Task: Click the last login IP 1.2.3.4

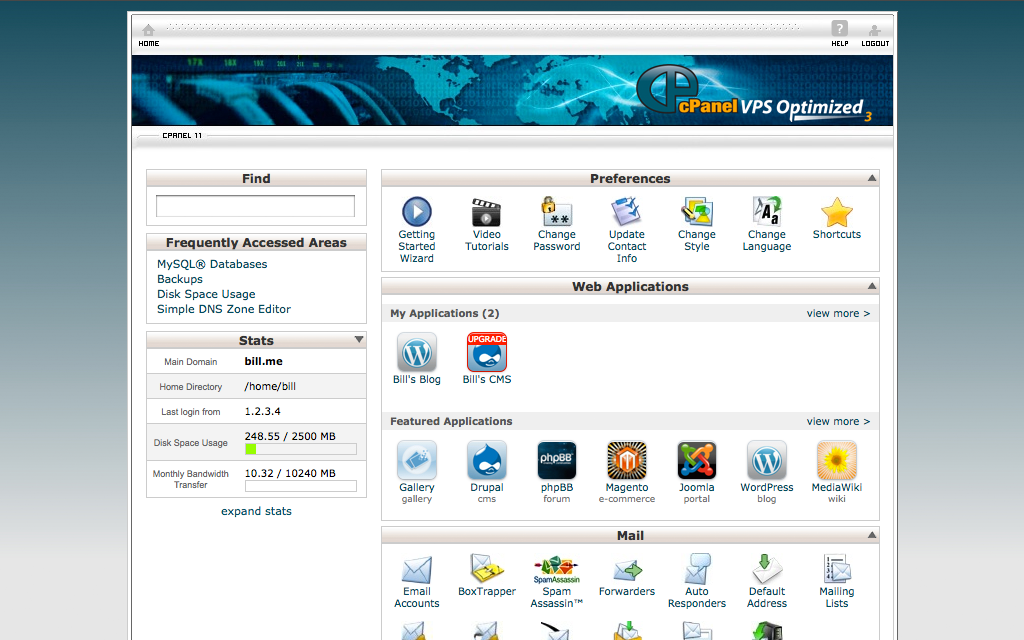Action: click(263, 411)
